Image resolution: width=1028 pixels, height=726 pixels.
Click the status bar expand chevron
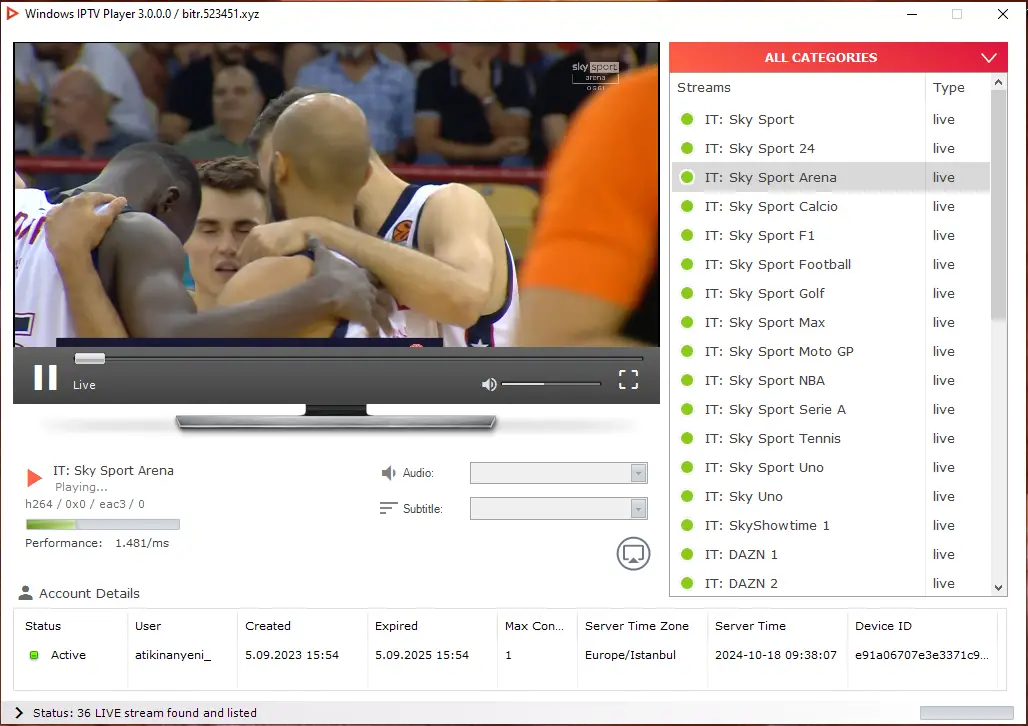point(18,713)
